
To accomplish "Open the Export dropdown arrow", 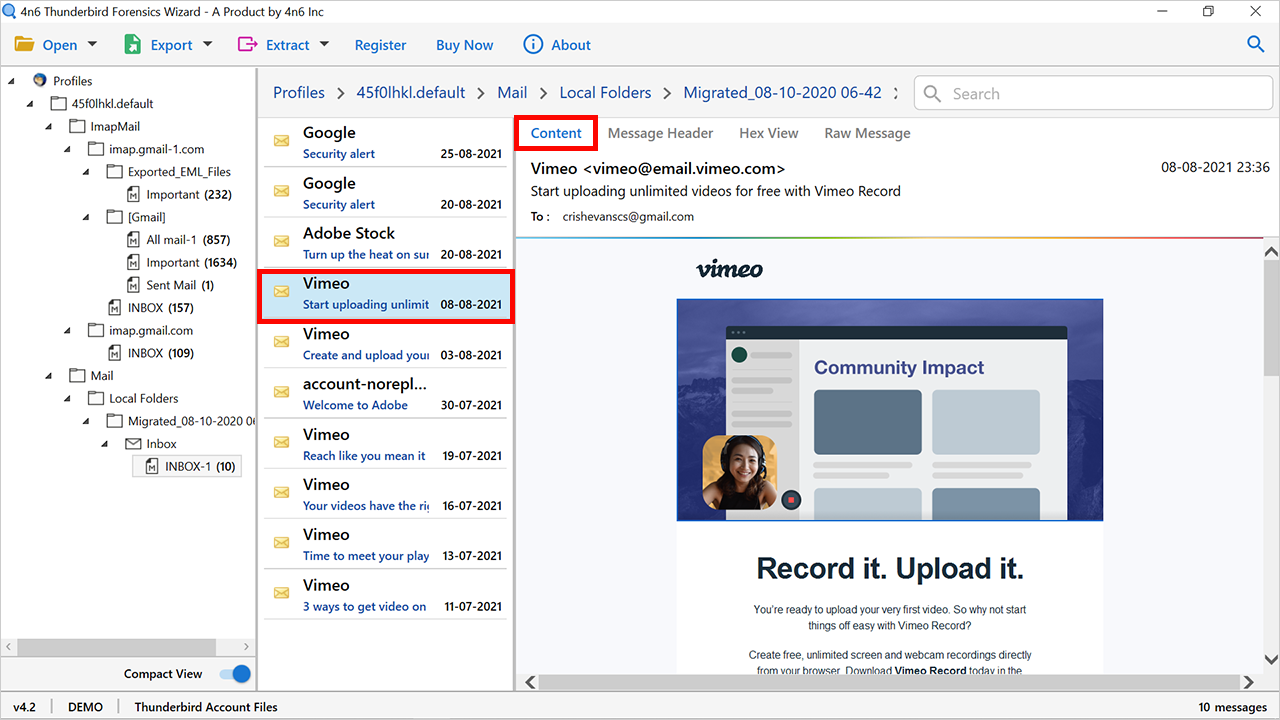I will pyautogui.click(x=208, y=44).
